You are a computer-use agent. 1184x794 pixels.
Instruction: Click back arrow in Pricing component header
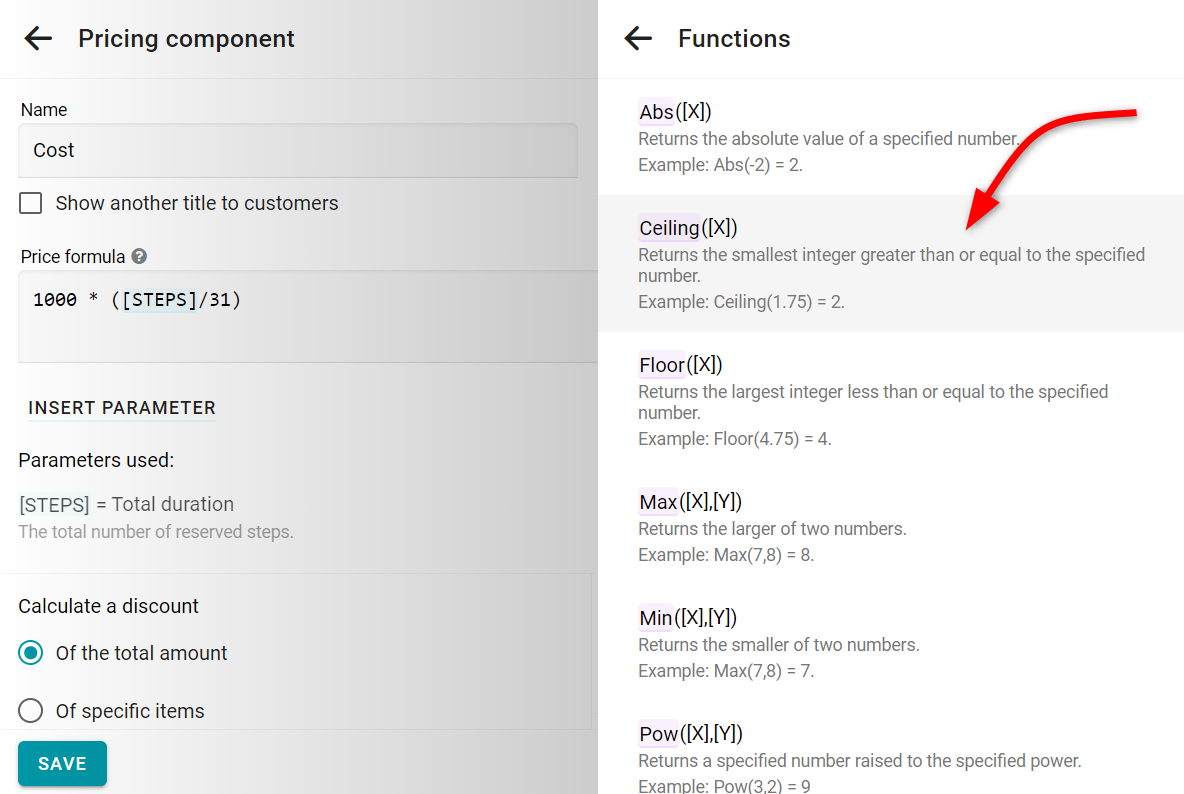[38, 39]
